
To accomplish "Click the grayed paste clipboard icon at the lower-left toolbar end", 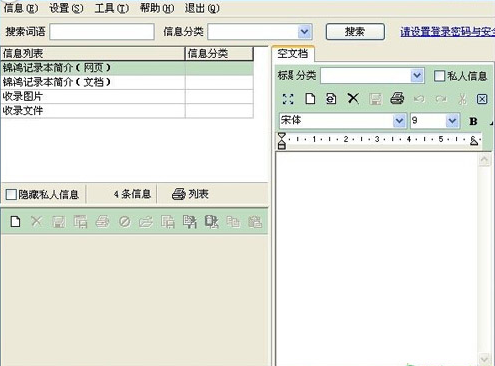I will point(255,222).
